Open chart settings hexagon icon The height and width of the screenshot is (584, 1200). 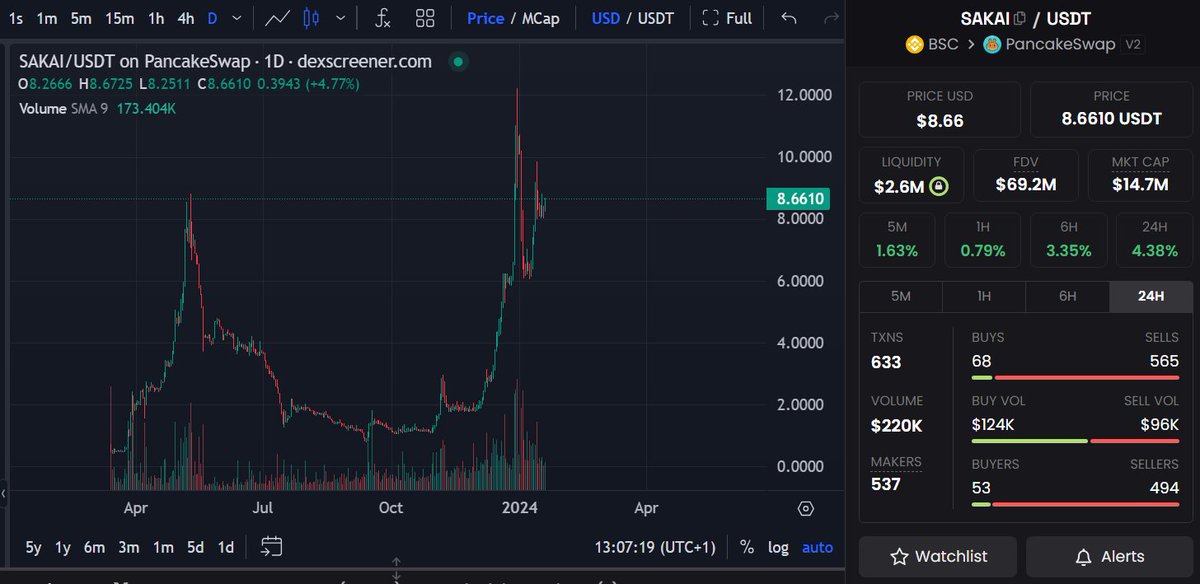806,508
